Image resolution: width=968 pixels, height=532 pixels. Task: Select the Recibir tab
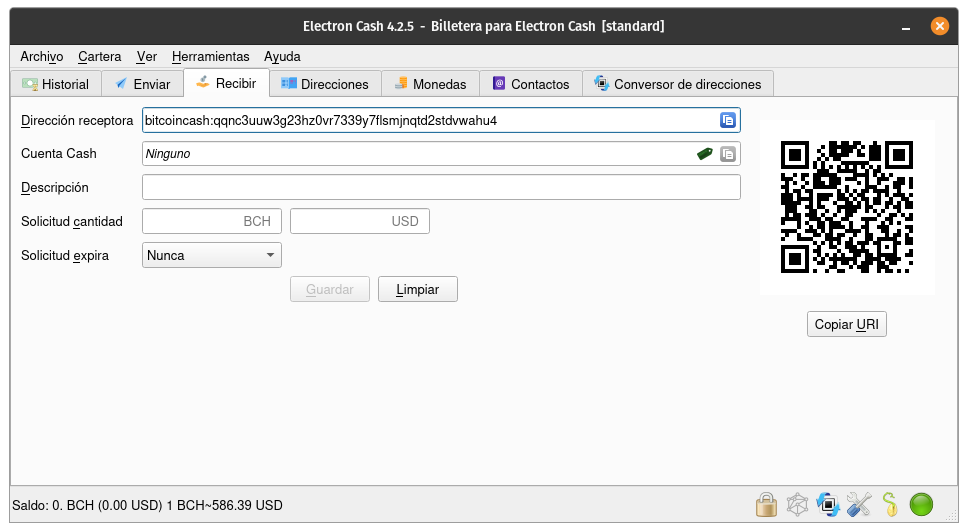pos(226,83)
